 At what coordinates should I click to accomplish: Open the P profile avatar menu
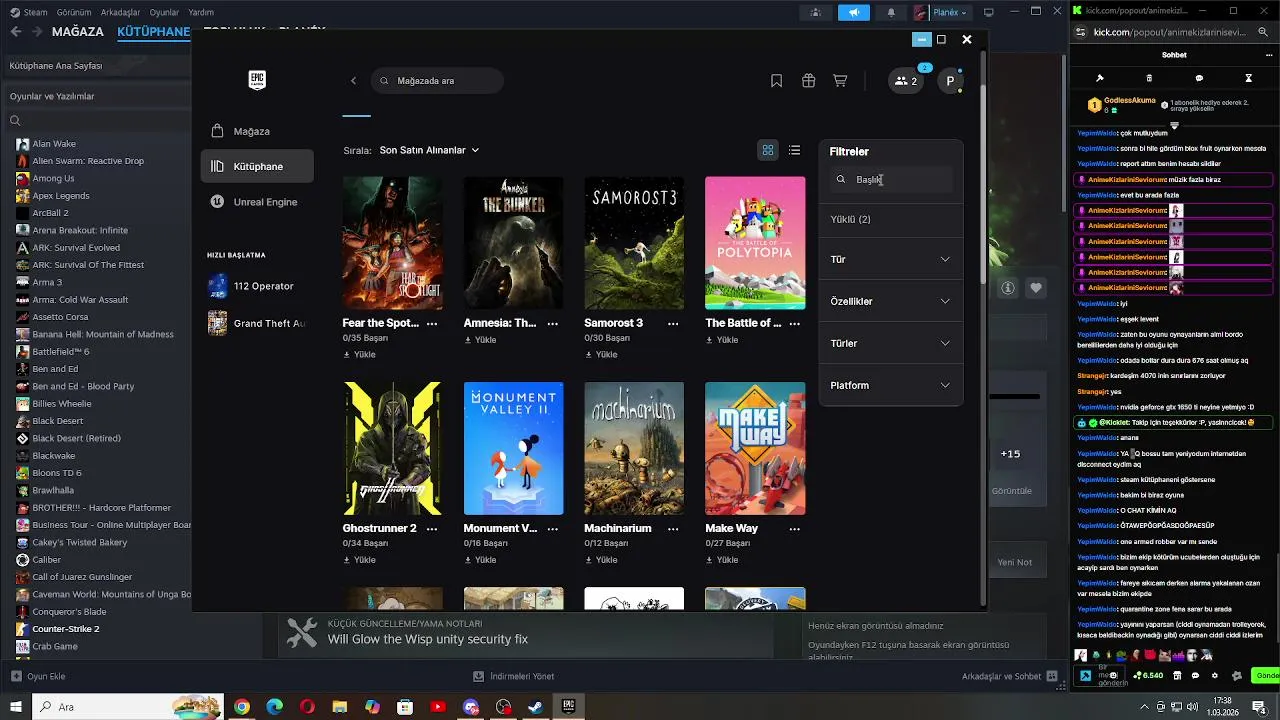950,81
